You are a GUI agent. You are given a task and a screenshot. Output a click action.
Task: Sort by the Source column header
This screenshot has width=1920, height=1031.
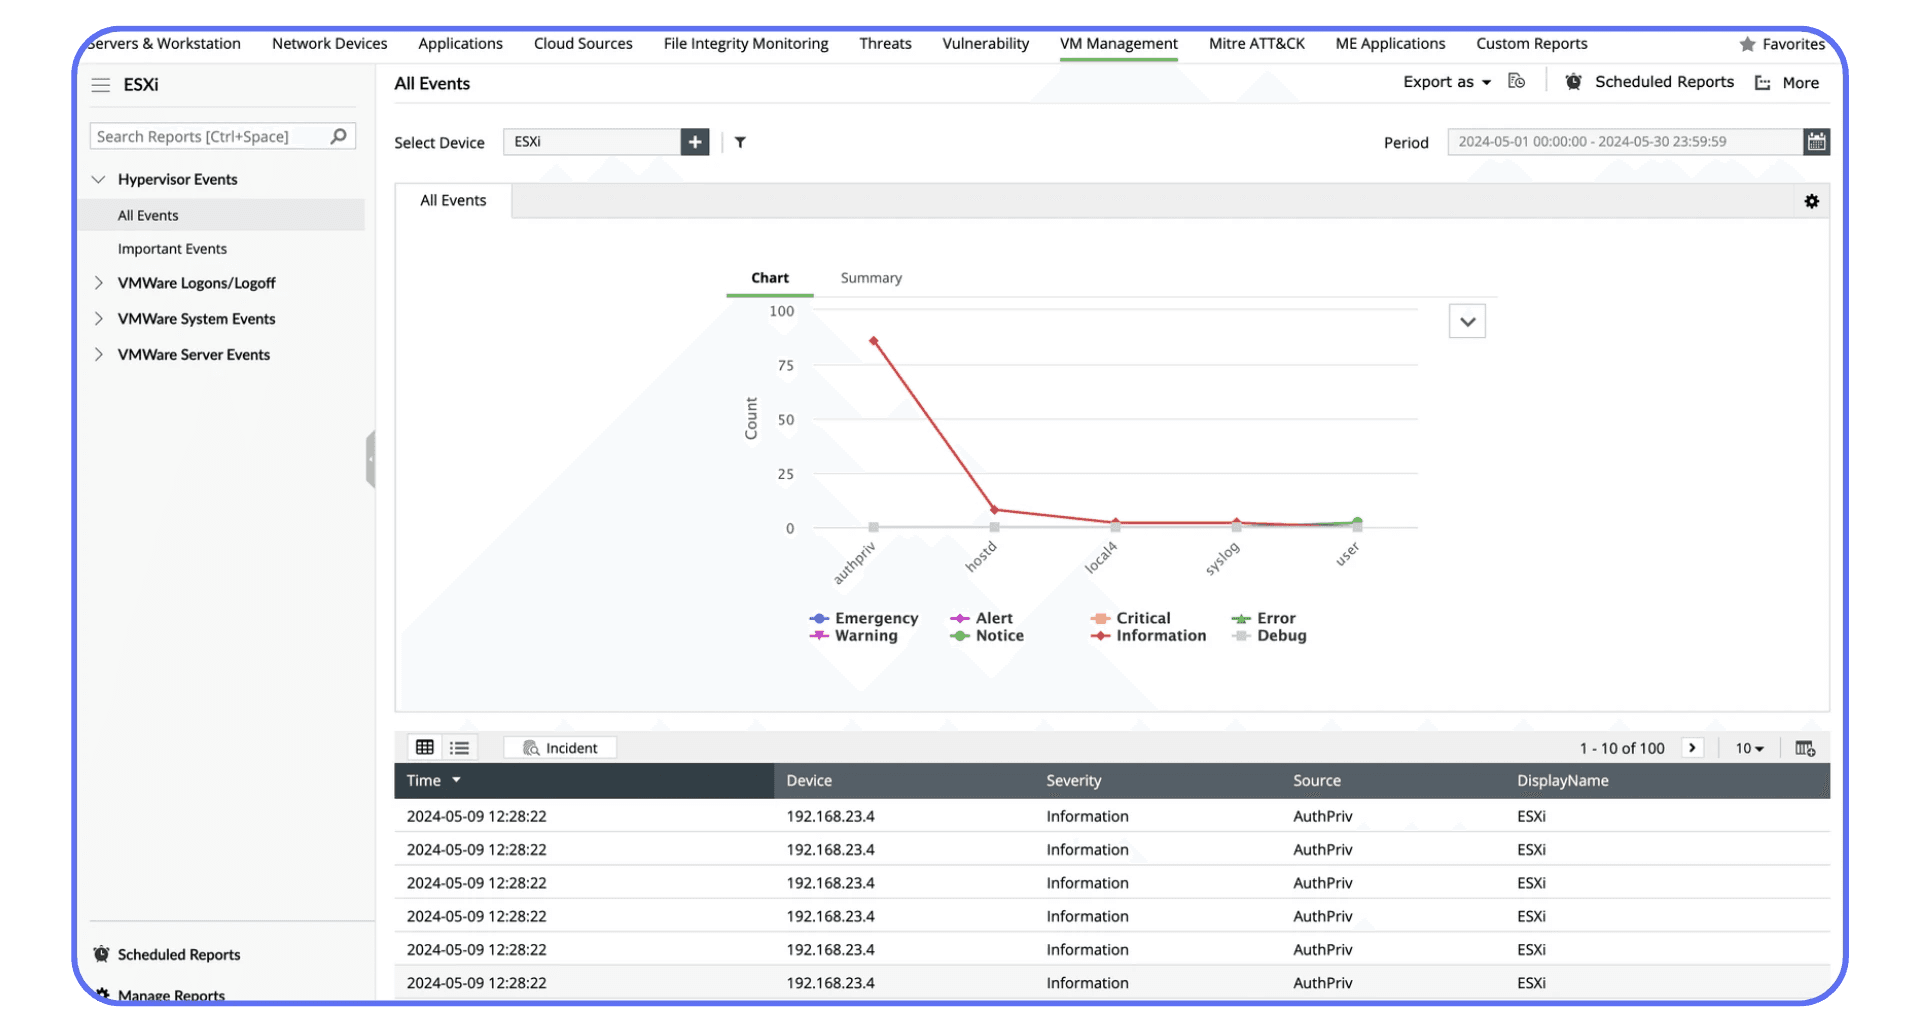[1317, 781]
